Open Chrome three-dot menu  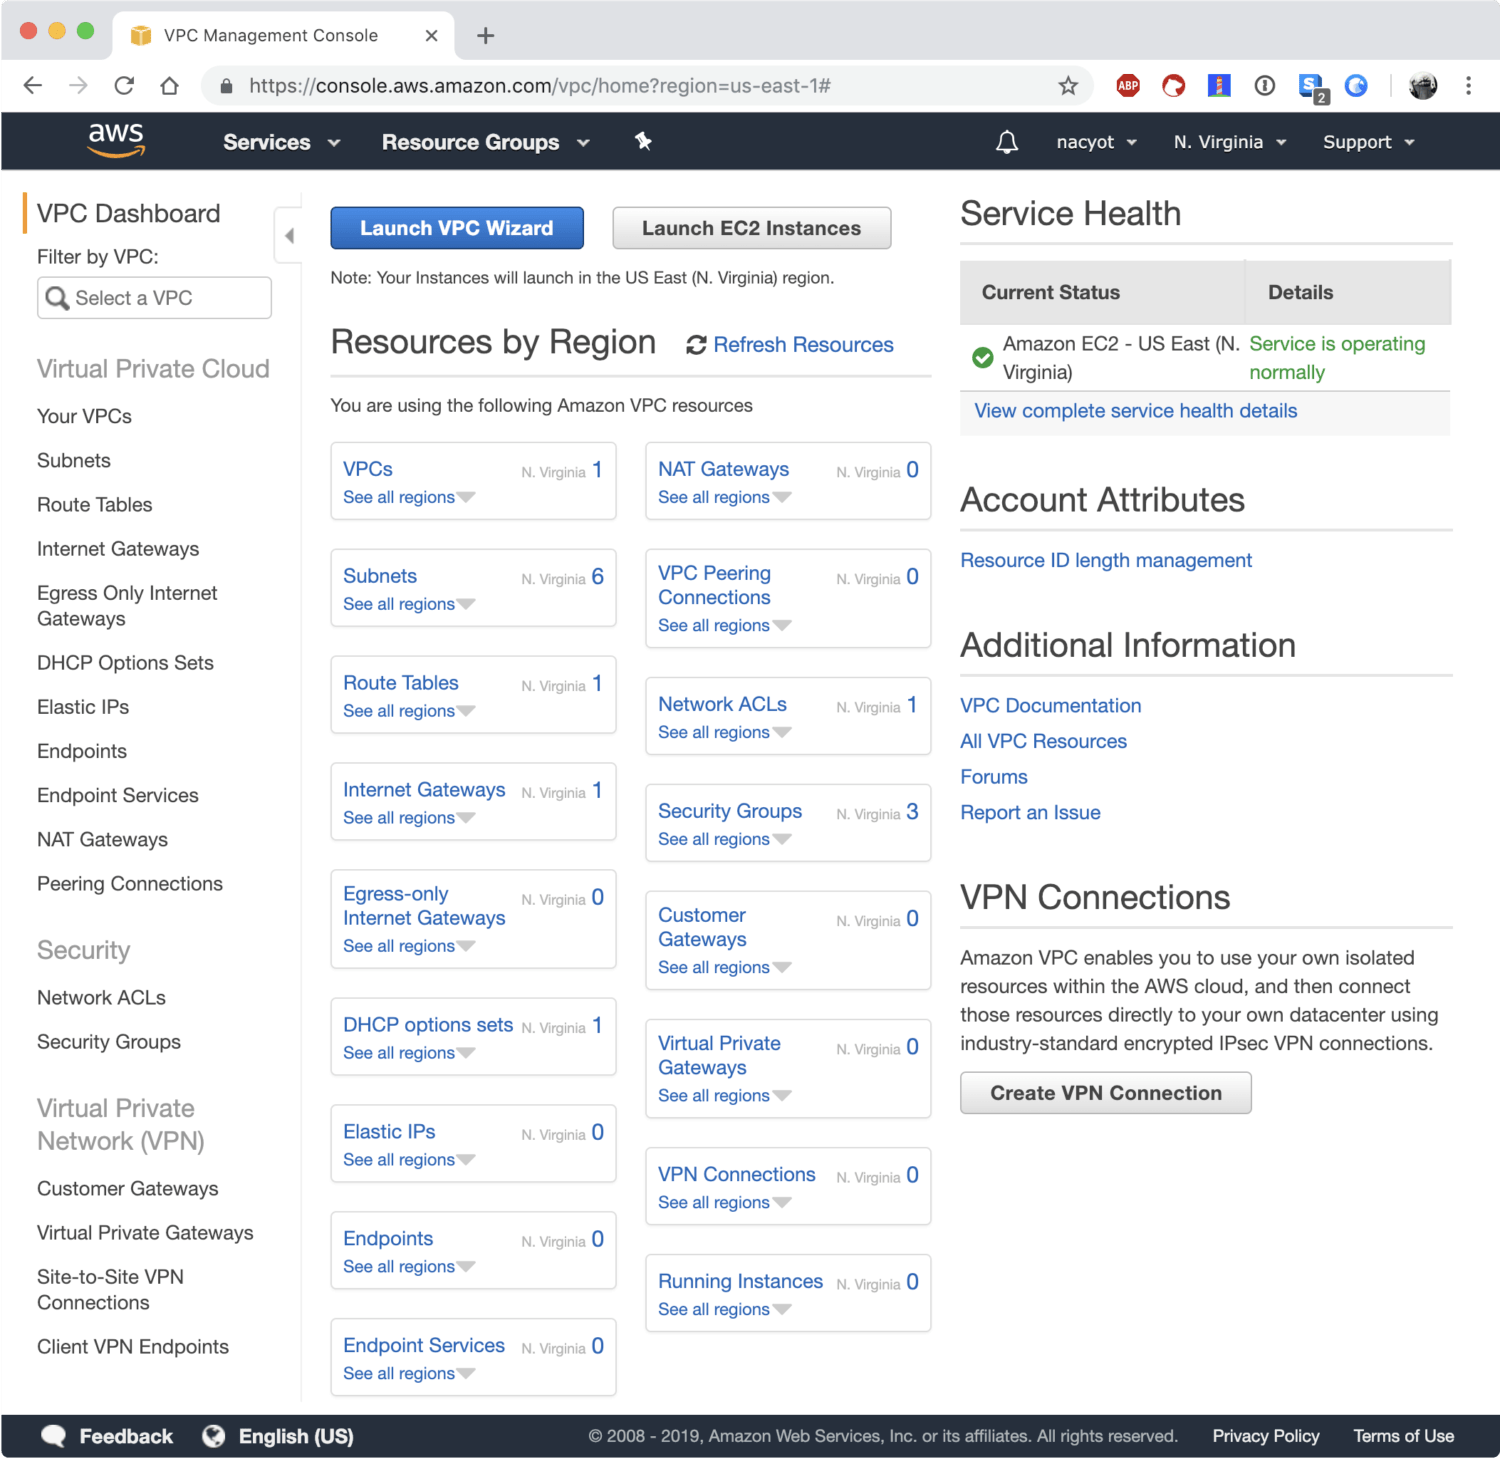tap(1468, 86)
